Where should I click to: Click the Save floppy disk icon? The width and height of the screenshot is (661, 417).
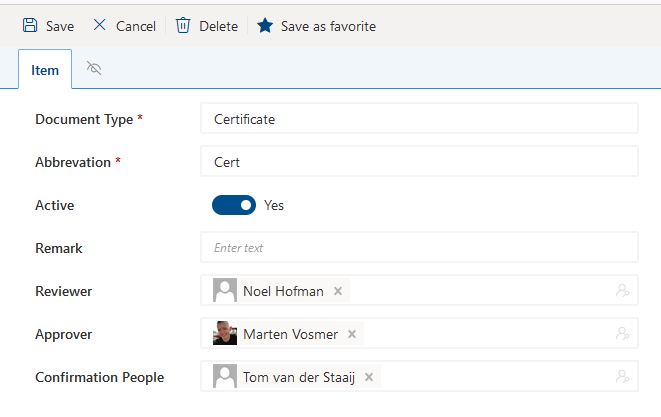point(30,25)
